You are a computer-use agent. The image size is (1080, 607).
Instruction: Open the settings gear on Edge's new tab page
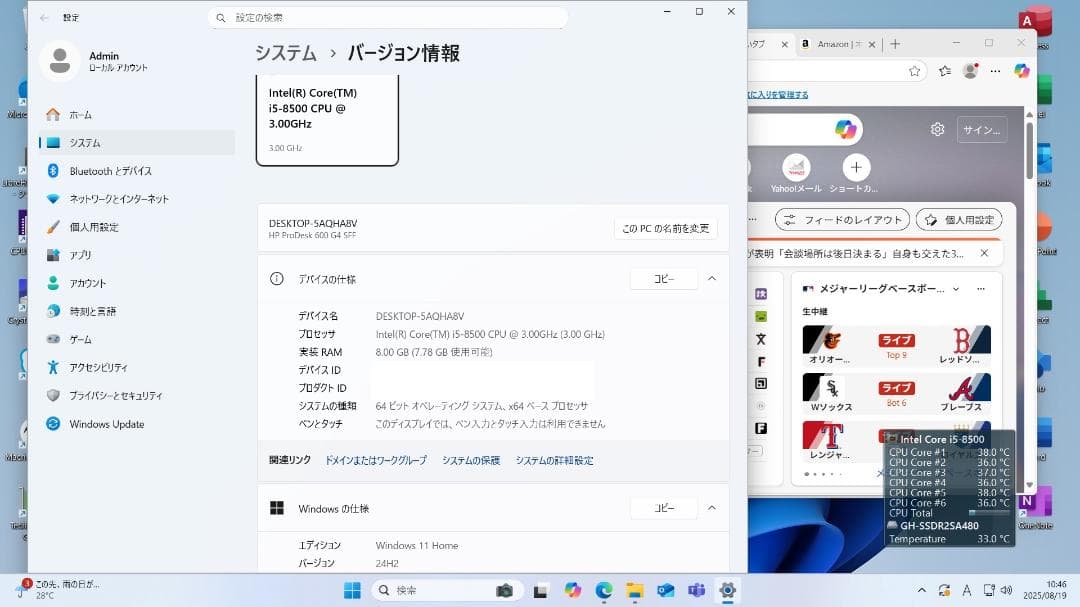click(x=937, y=129)
